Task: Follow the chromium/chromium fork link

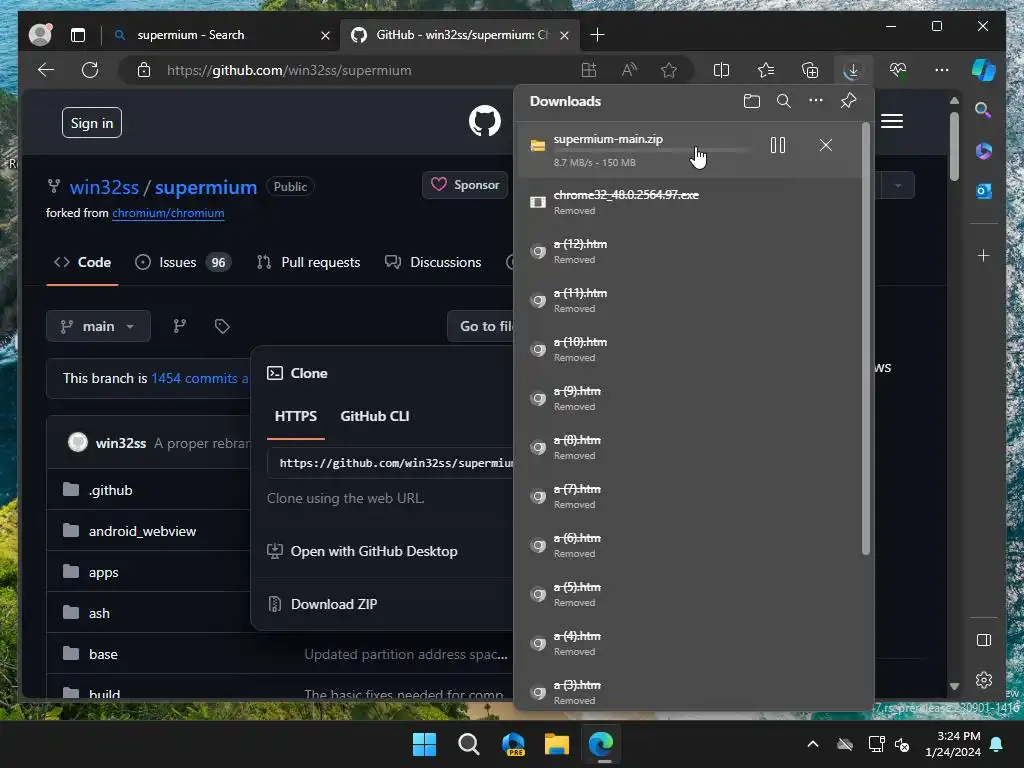Action: pos(168,214)
